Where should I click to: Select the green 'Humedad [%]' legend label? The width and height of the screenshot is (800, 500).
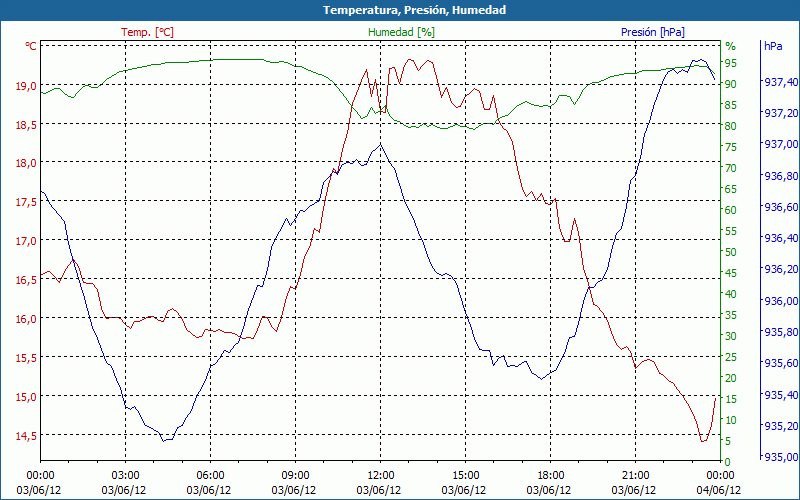click(x=402, y=32)
